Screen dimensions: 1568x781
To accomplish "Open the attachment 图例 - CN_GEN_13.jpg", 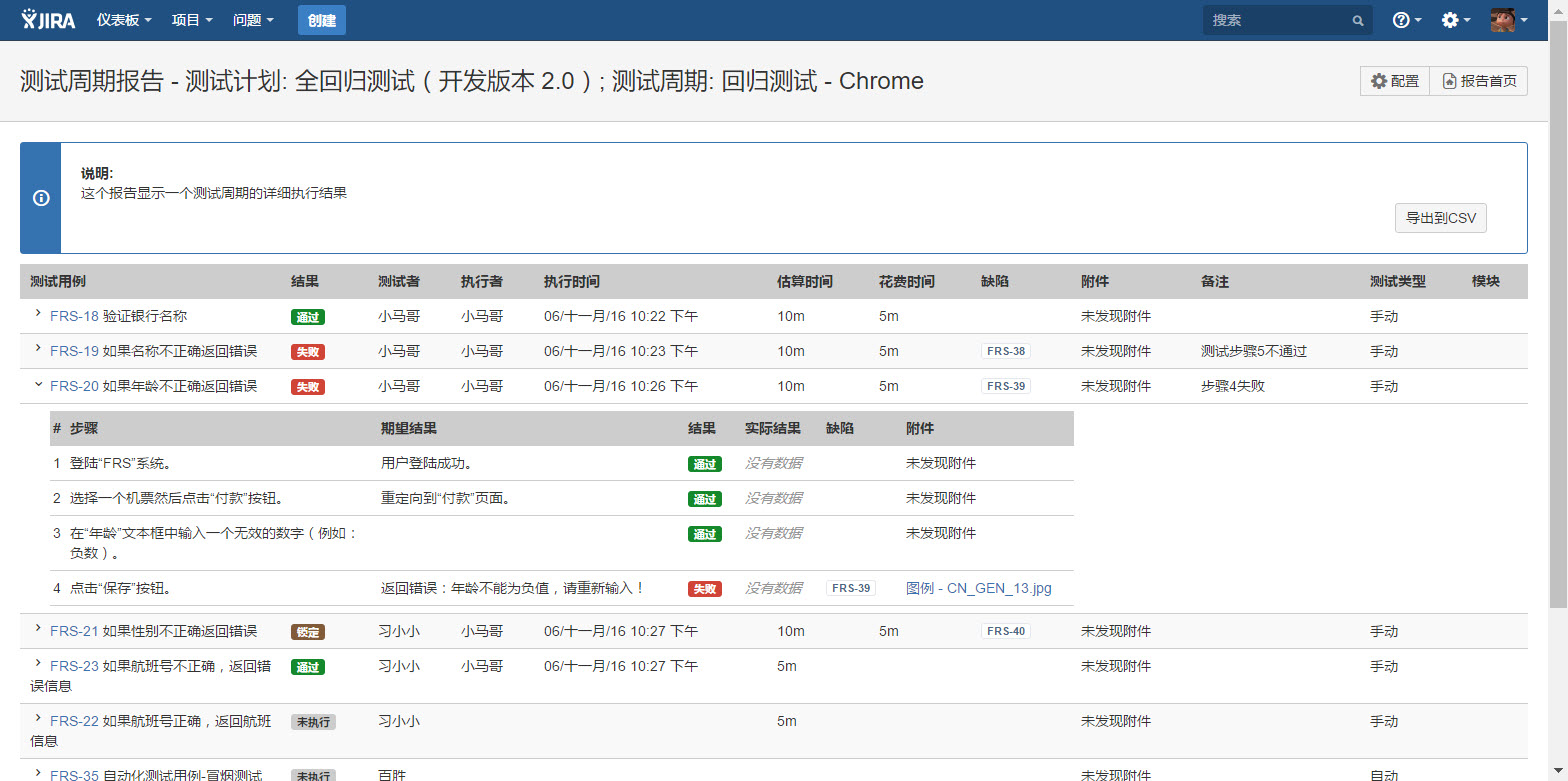I will [979, 588].
